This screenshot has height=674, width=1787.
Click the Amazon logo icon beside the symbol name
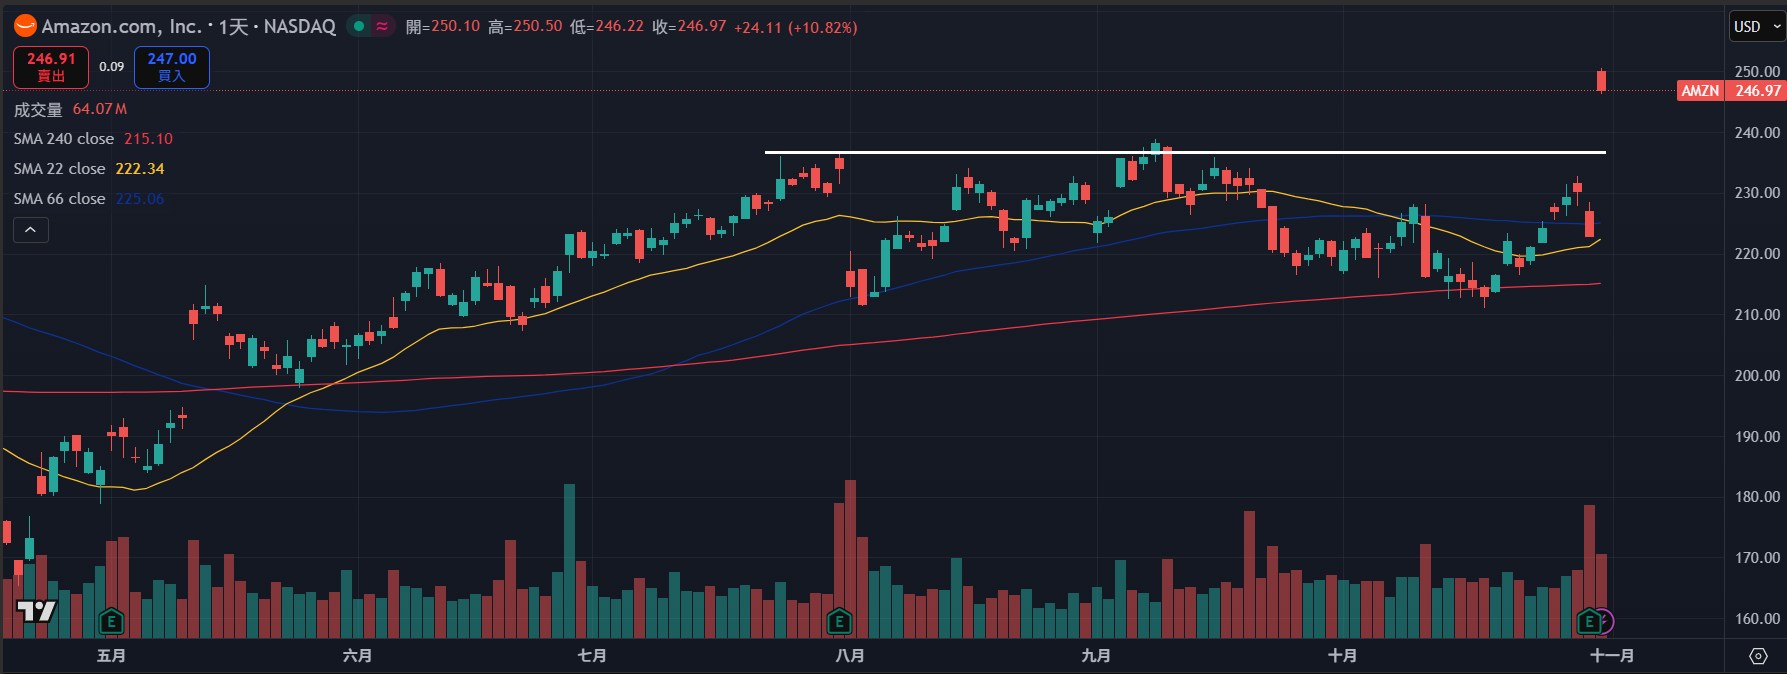pyautogui.click(x=25, y=27)
